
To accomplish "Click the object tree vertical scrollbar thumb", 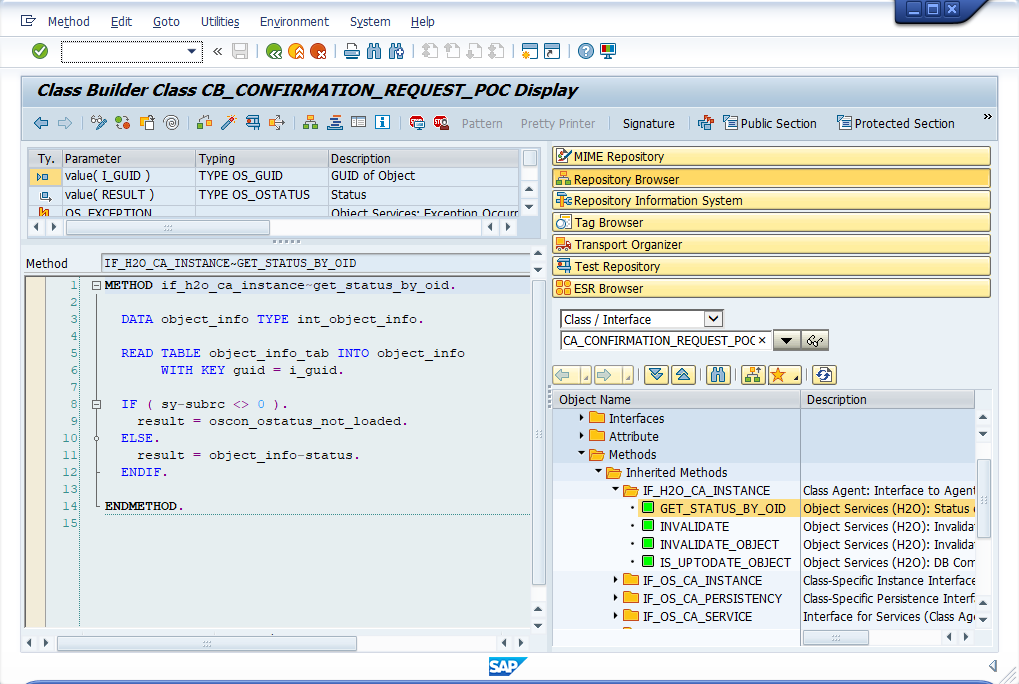I will [983, 499].
